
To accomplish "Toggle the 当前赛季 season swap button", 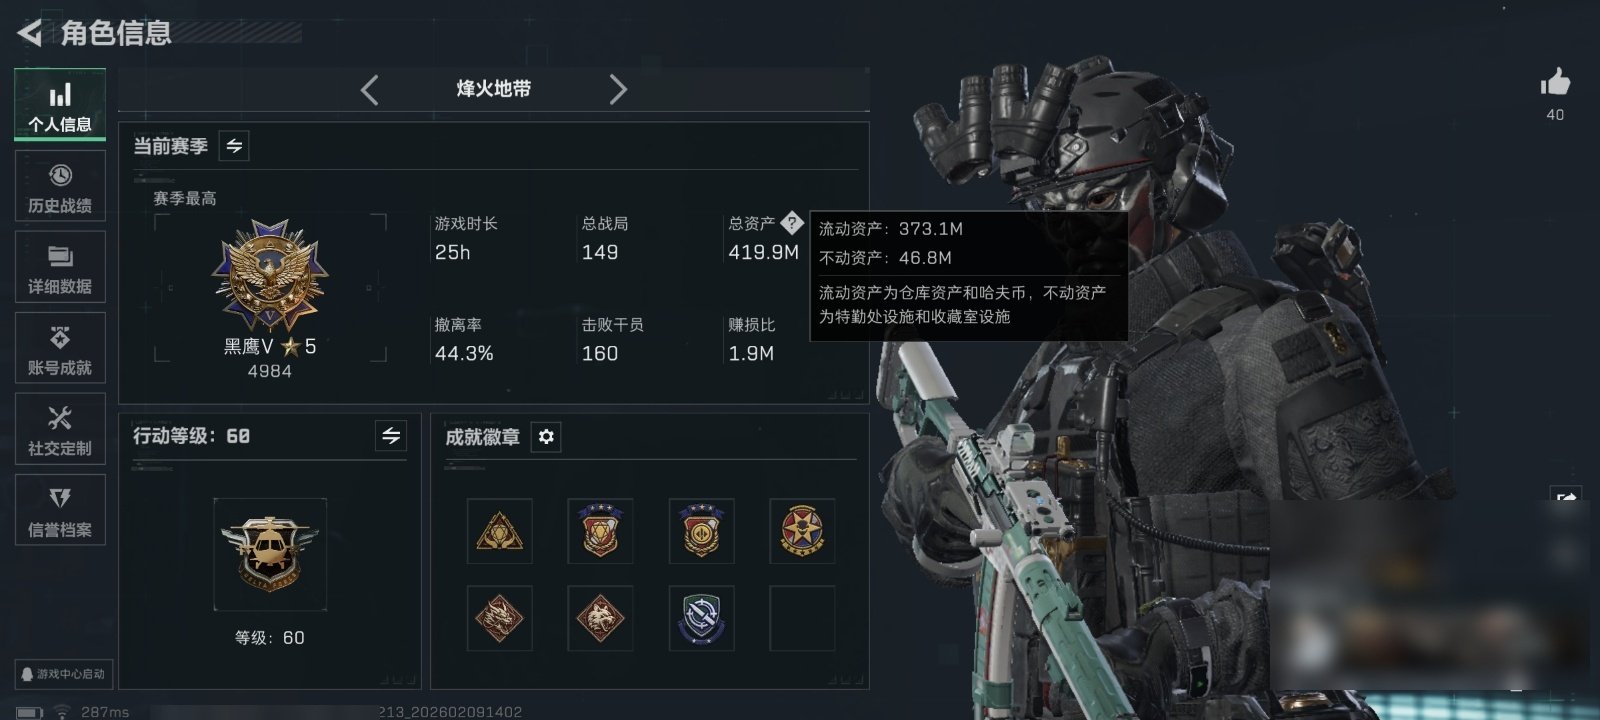I will pos(234,146).
